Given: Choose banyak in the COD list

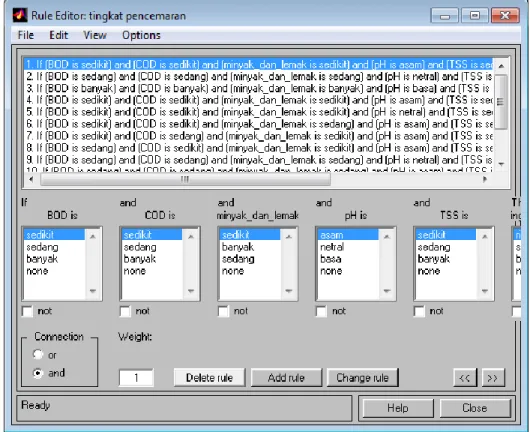Looking at the screenshot, I should (152, 259).
